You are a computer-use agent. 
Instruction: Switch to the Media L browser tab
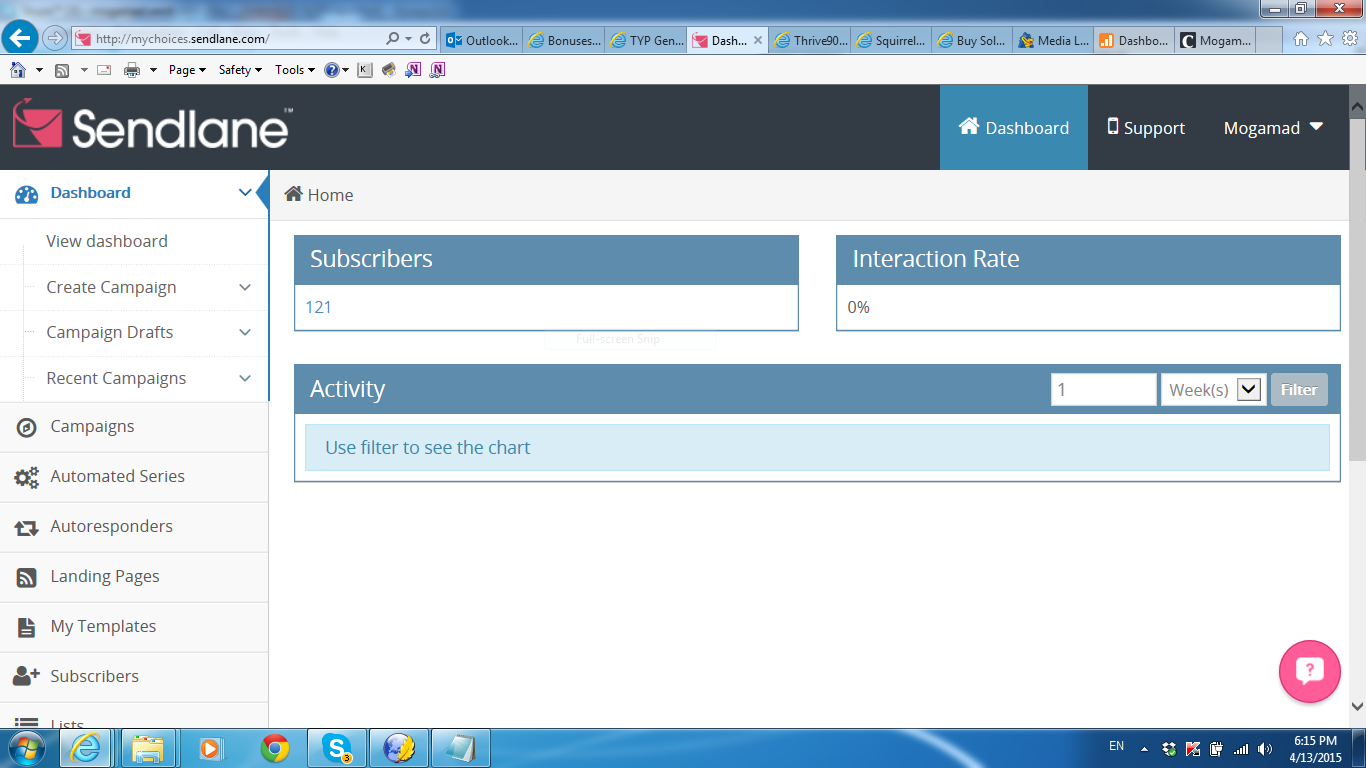click(1054, 40)
